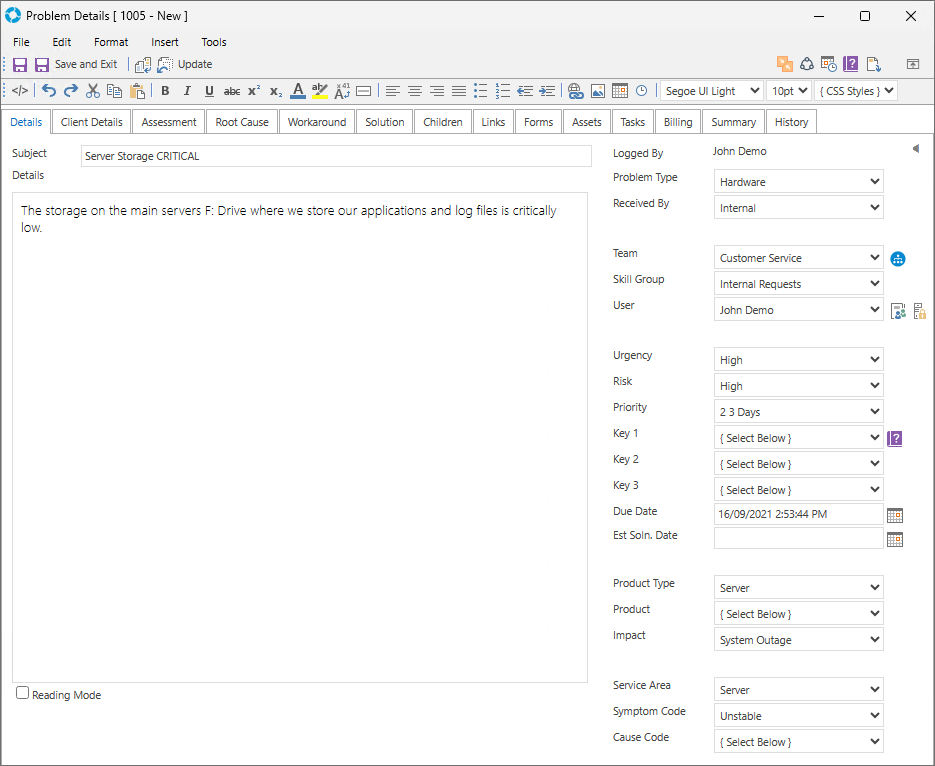Enable the Reading Mode checkbox
The height and width of the screenshot is (766, 935).
click(23, 693)
